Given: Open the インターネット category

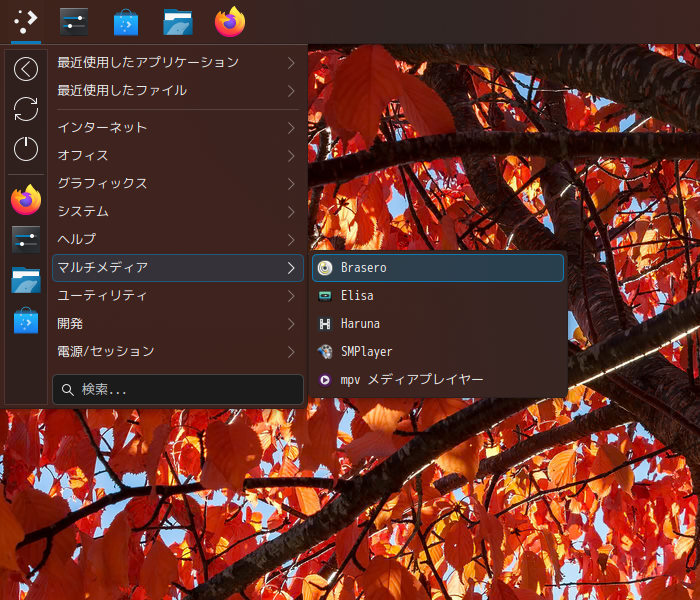Looking at the screenshot, I should (178, 128).
